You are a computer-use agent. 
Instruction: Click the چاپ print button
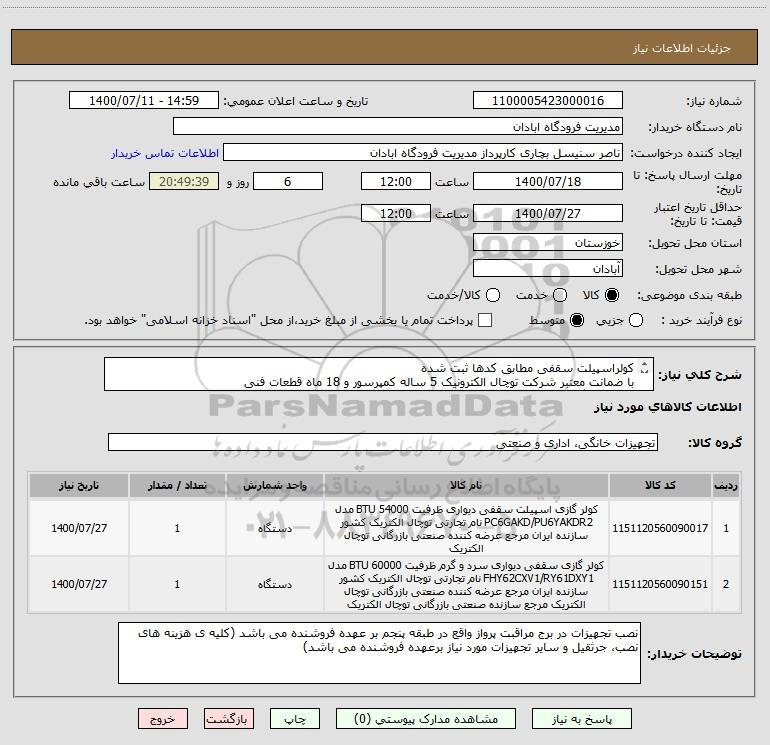click(x=295, y=719)
